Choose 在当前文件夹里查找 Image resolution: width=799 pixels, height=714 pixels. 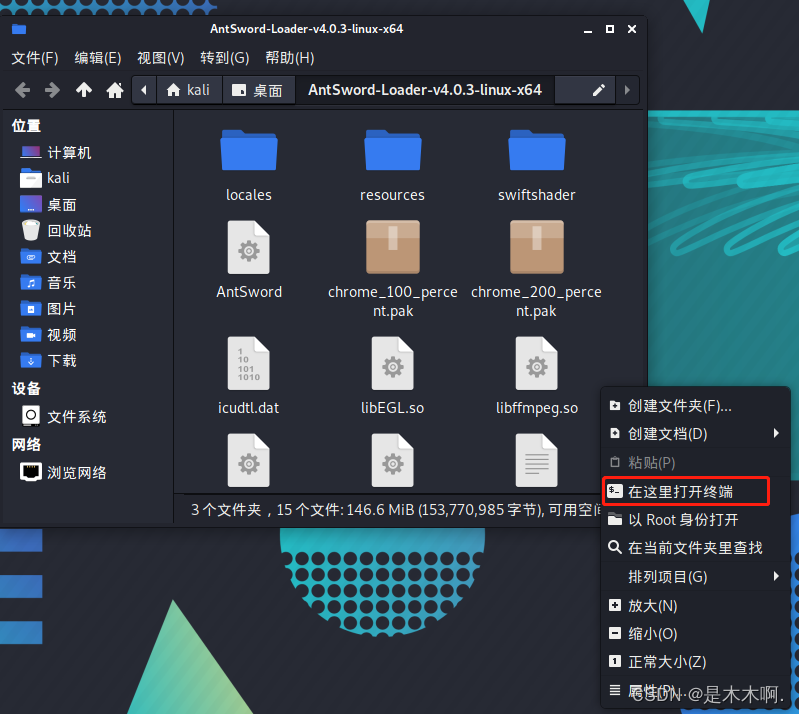pyautogui.click(x=696, y=548)
